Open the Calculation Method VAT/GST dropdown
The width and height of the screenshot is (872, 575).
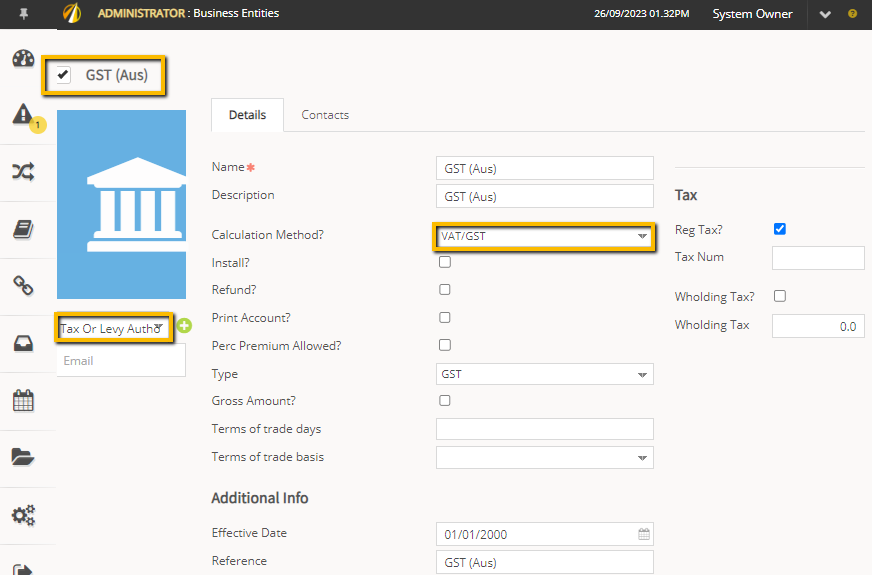pos(544,236)
